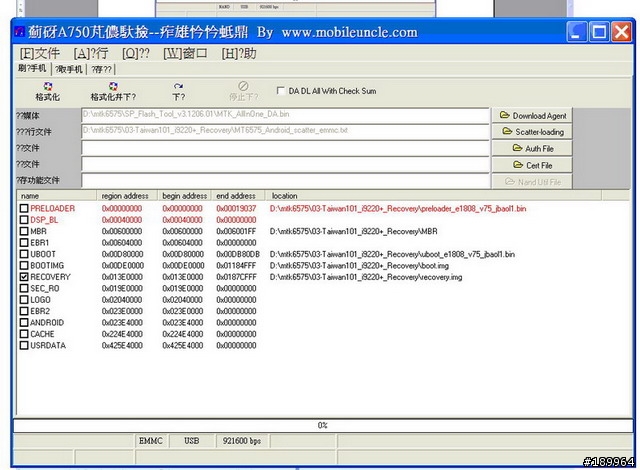Open the [O] menu

click(136, 53)
